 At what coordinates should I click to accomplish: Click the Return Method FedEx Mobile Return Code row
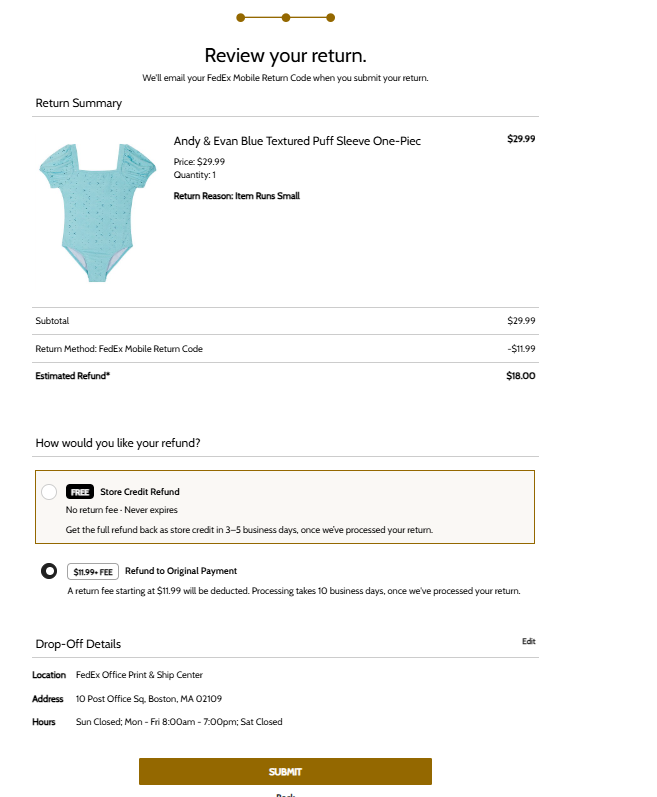point(285,349)
